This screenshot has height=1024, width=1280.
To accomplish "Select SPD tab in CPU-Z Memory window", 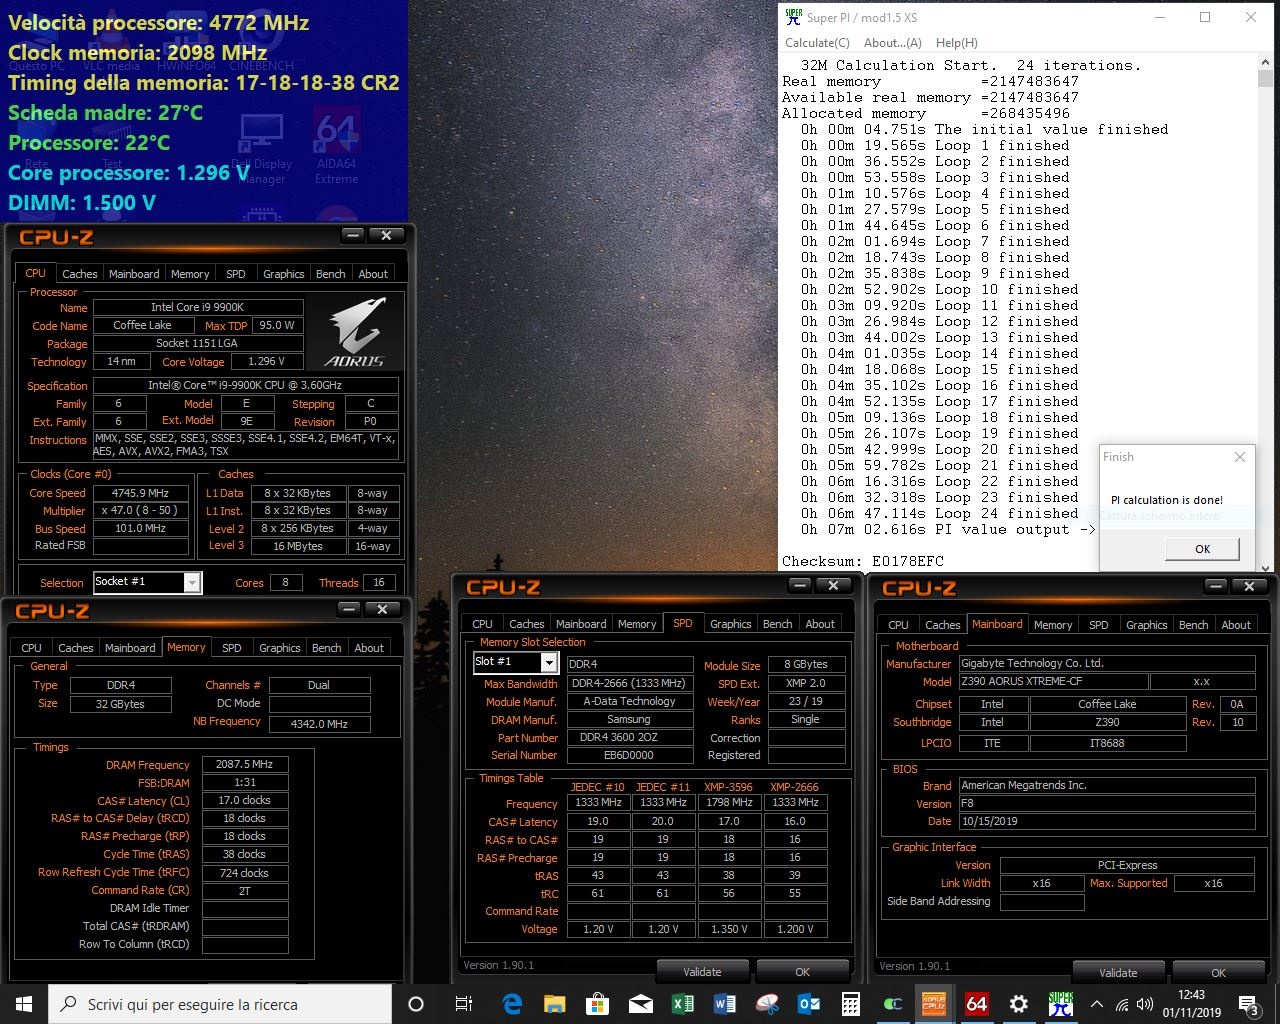I will click(232, 648).
